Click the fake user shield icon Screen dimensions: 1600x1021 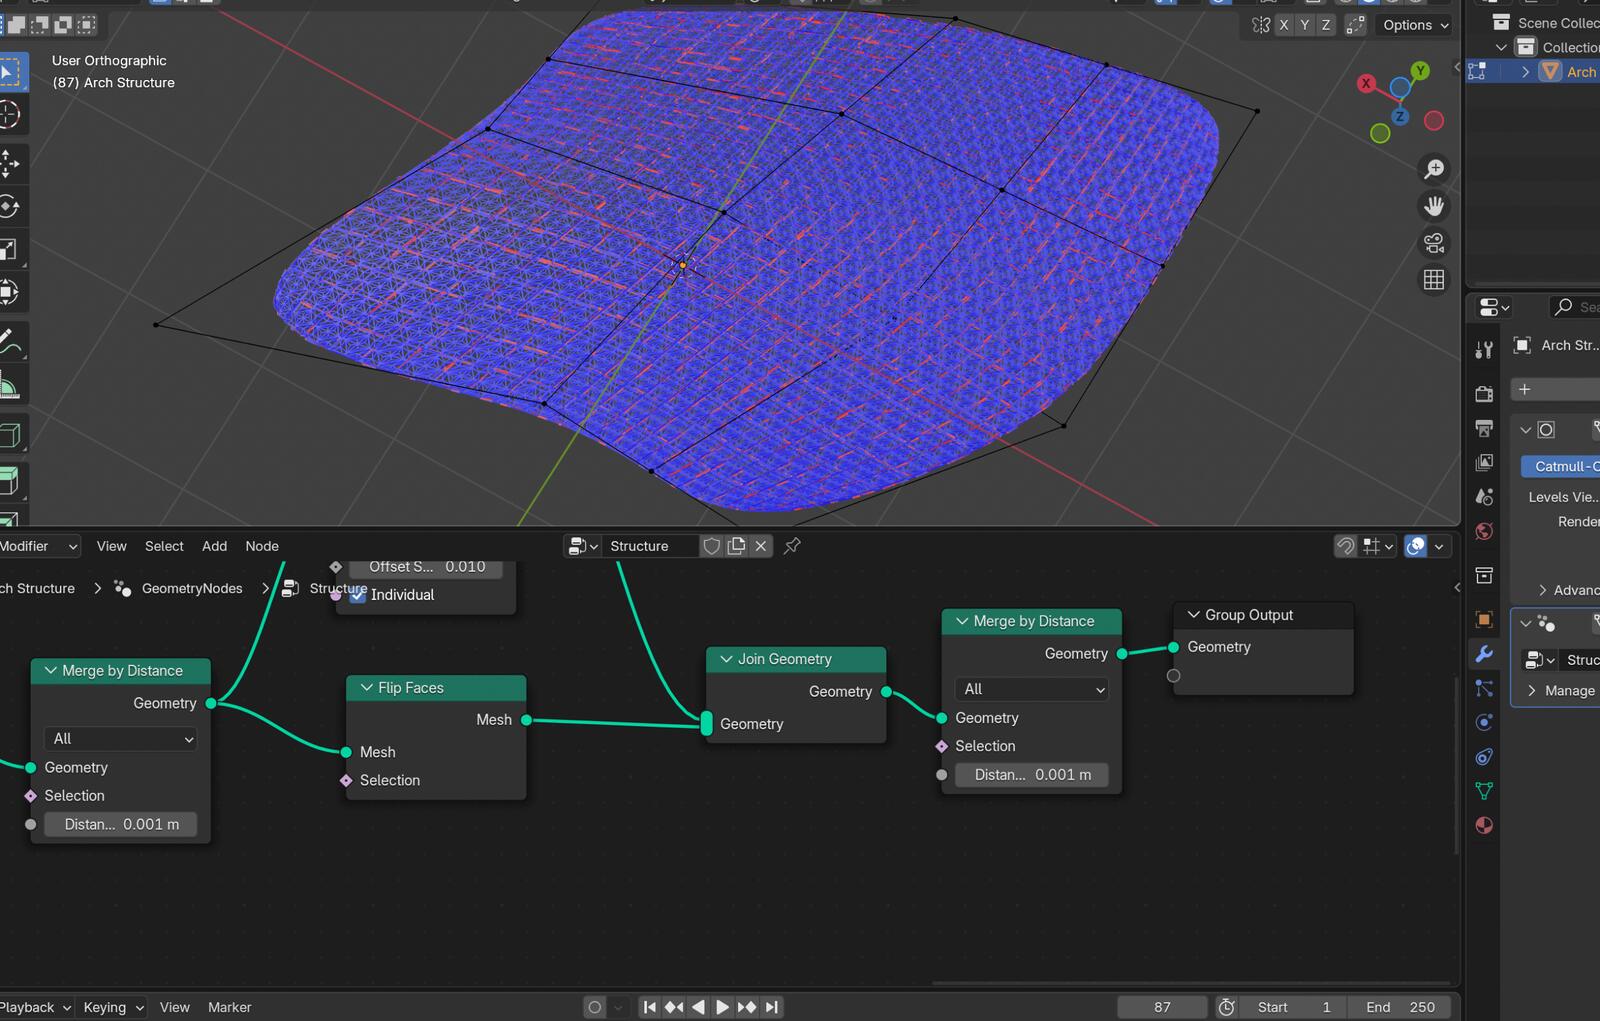coord(712,546)
